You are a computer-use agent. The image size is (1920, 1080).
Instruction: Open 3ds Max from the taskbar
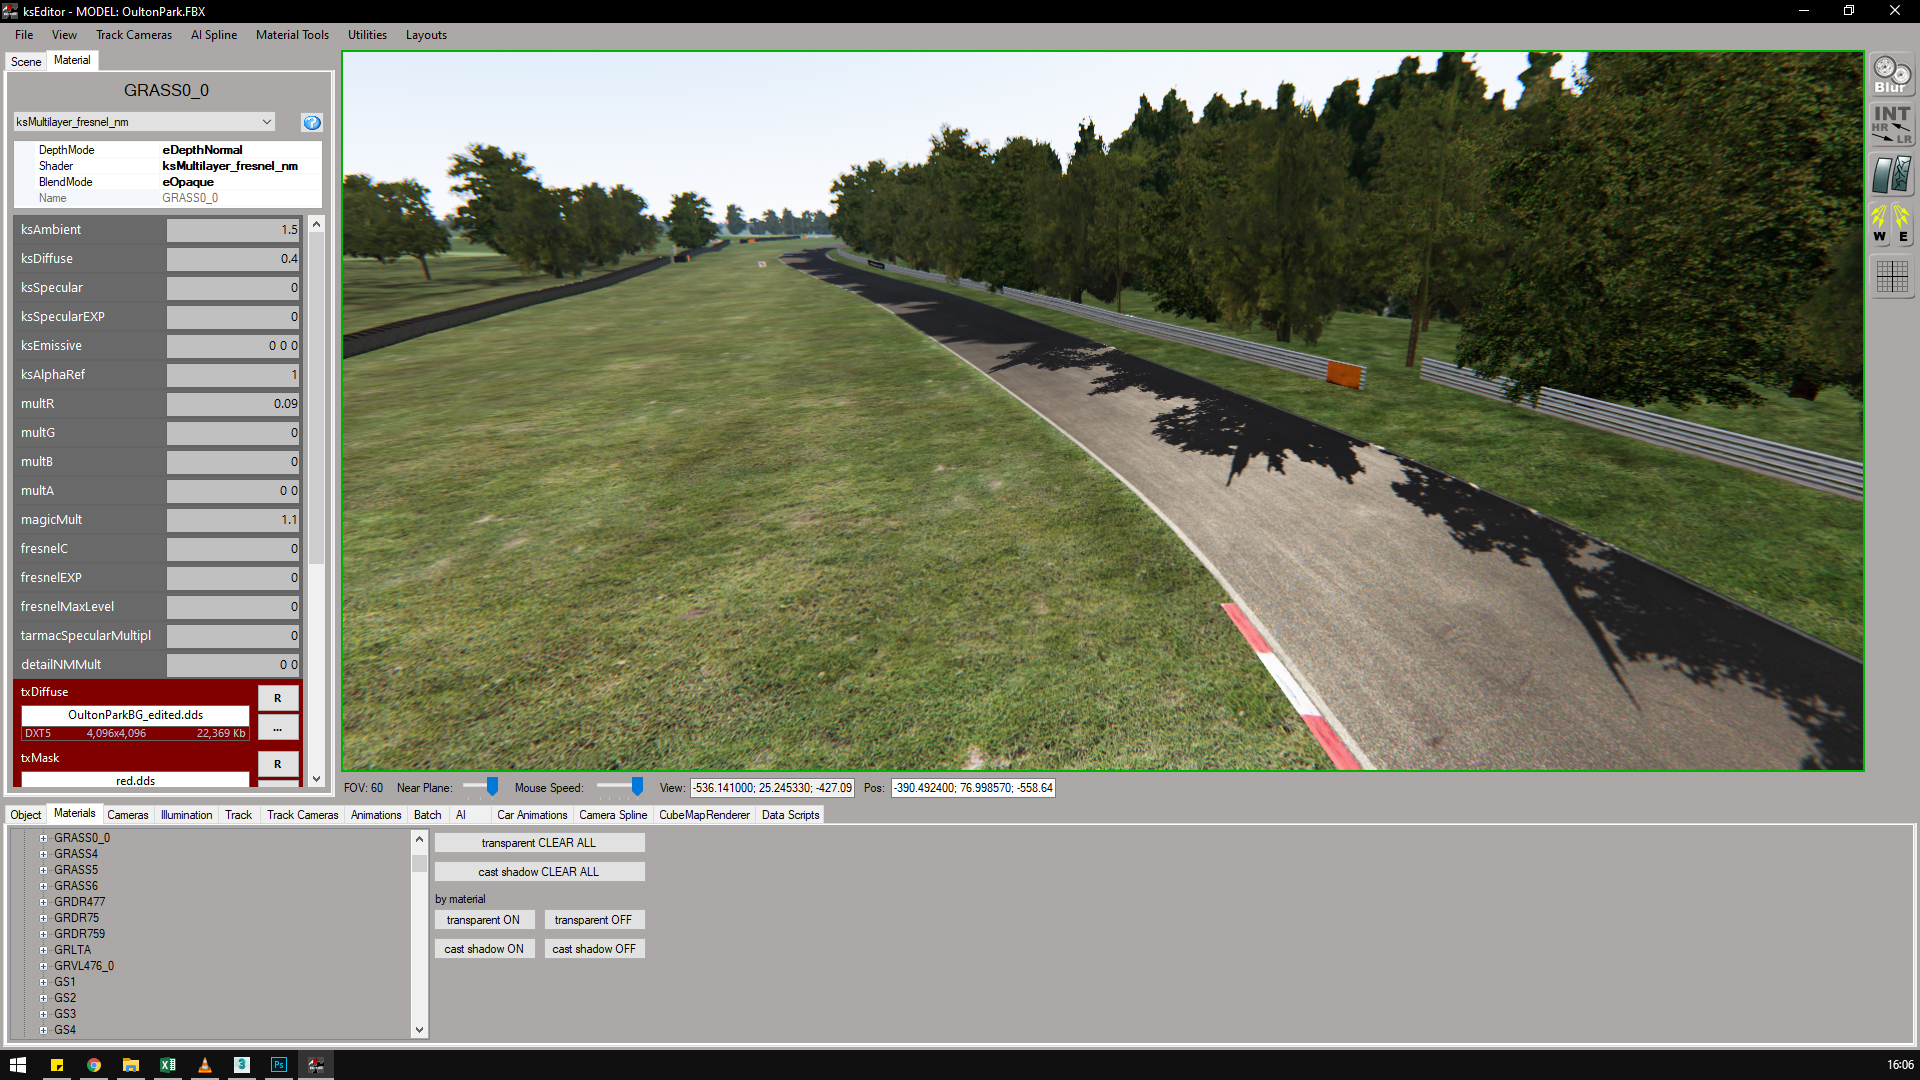242,1065
